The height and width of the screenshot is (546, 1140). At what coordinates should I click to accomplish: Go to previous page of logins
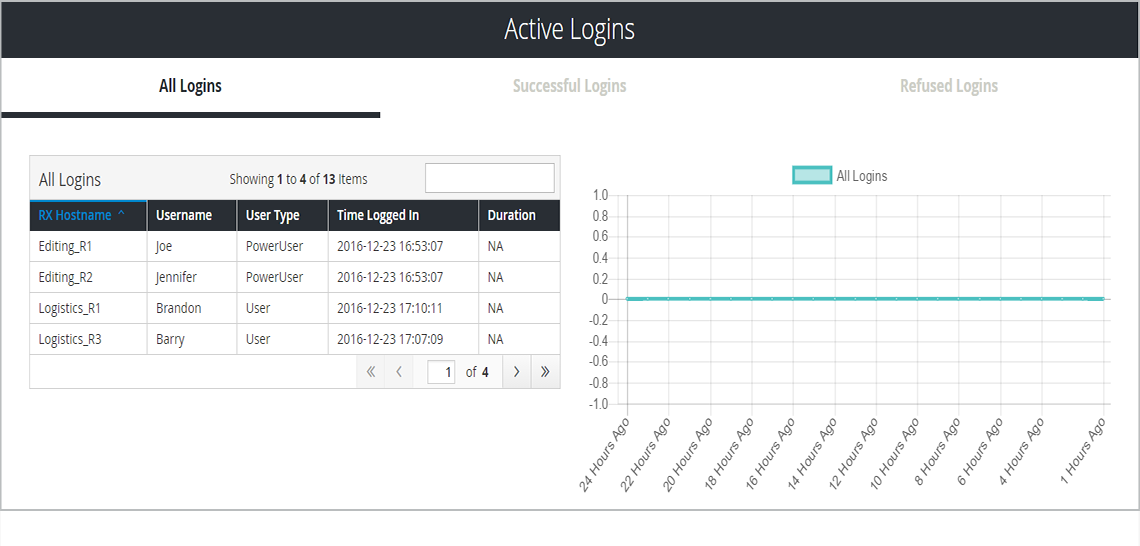[399, 372]
